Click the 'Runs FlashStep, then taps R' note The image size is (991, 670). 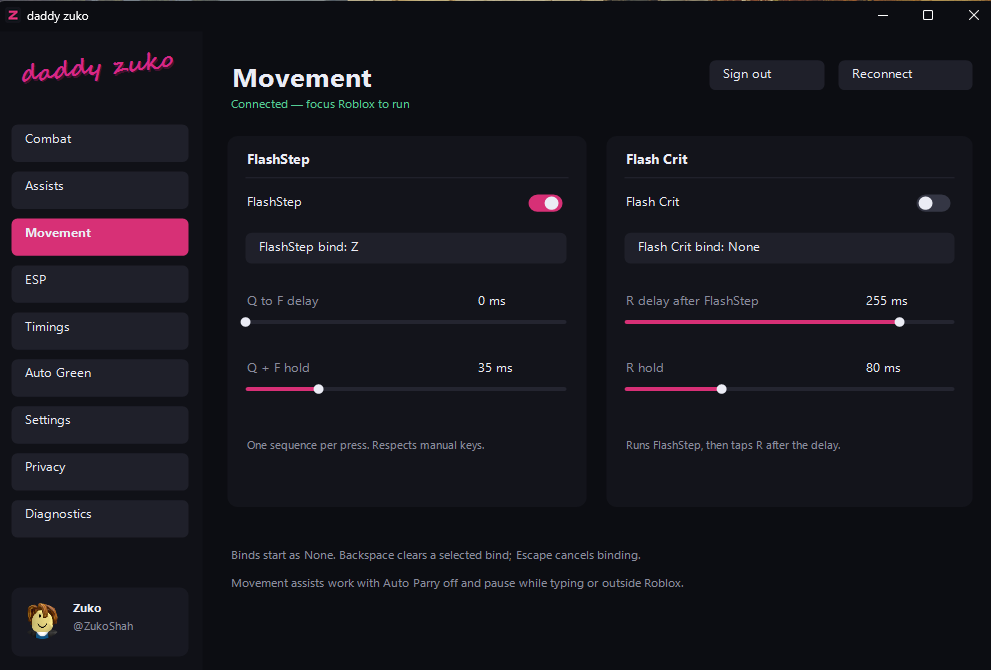click(733, 446)
